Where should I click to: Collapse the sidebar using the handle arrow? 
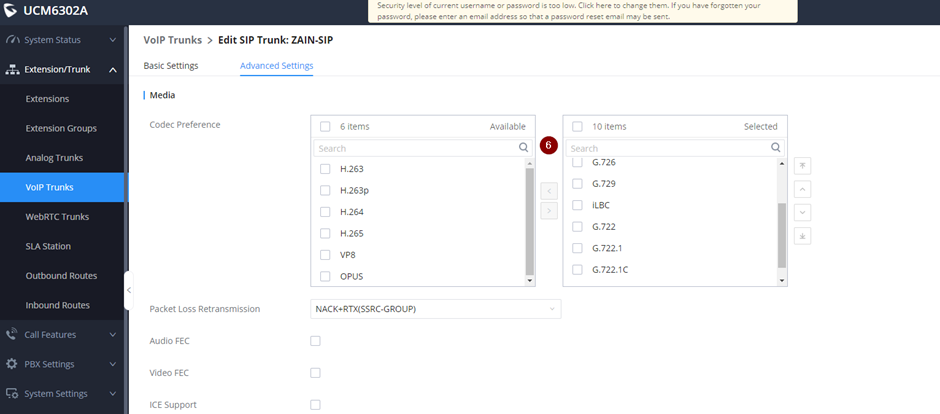pyautogui.click(x=128, y=290)
